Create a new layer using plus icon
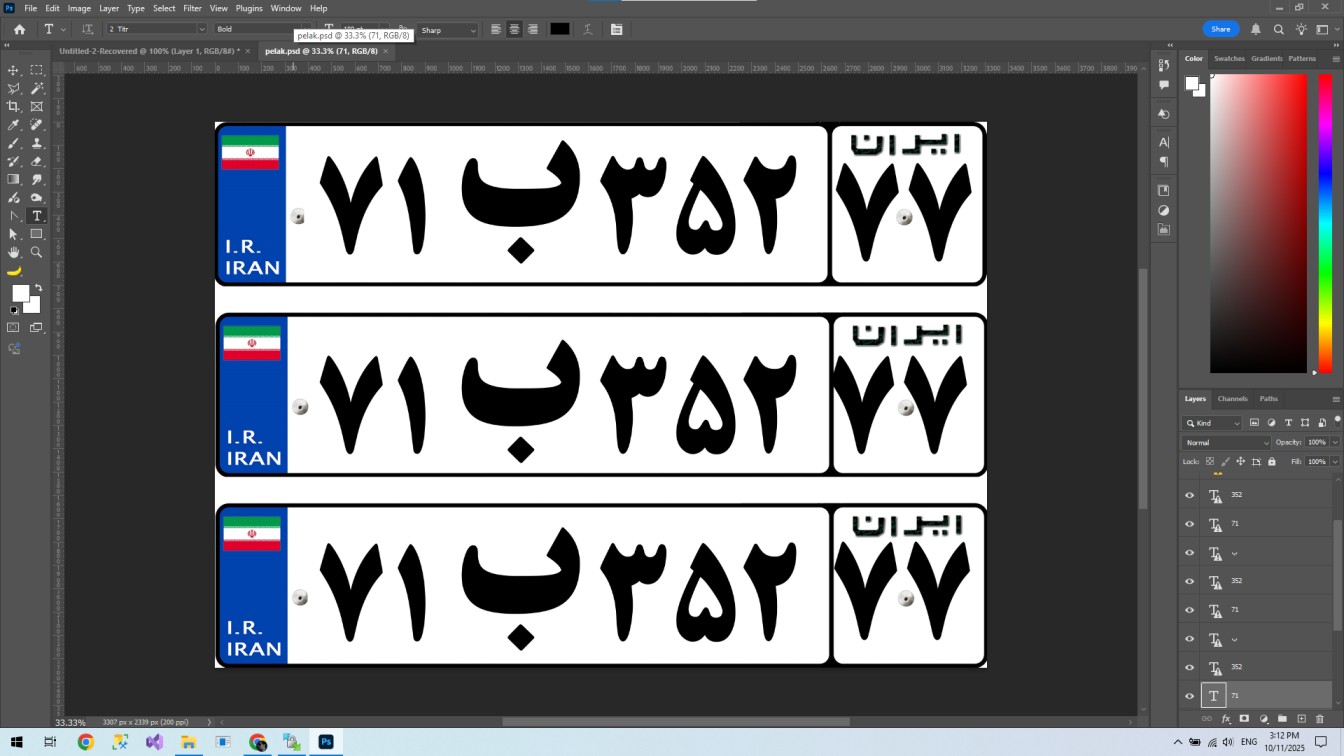Screen dimensions: 1344x756 coord(1301,719)
